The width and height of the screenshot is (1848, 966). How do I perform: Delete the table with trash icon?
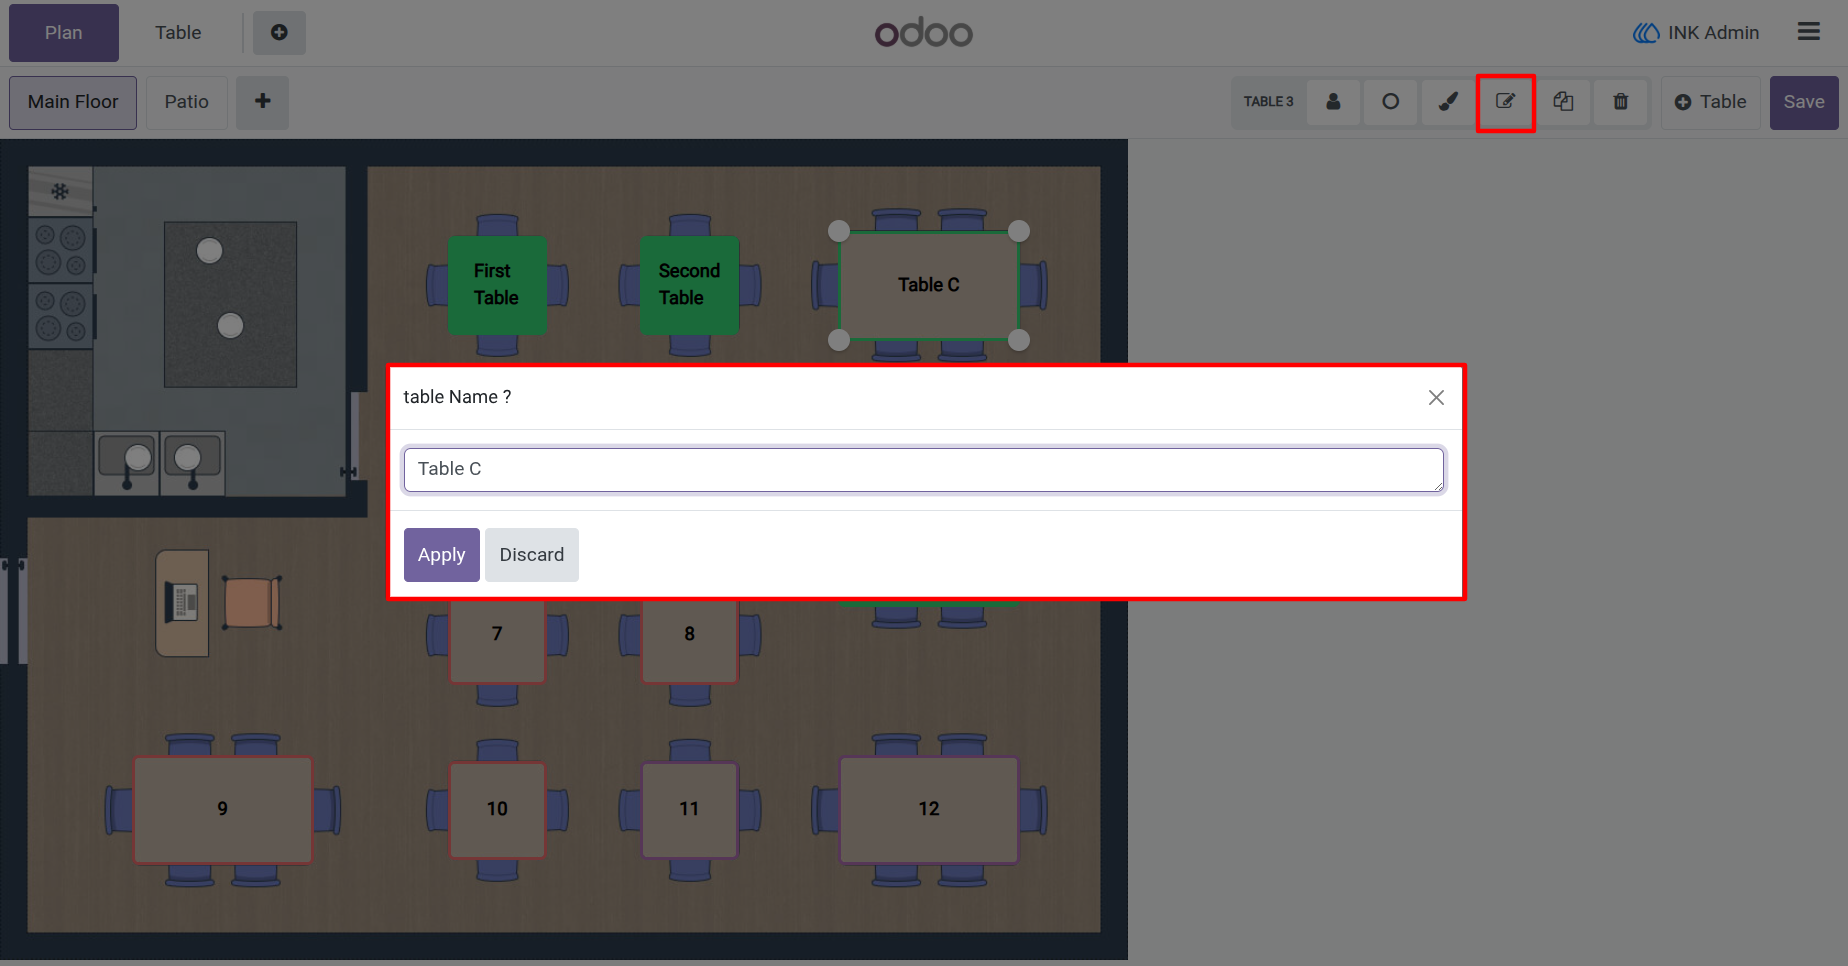pos(1621,102)
